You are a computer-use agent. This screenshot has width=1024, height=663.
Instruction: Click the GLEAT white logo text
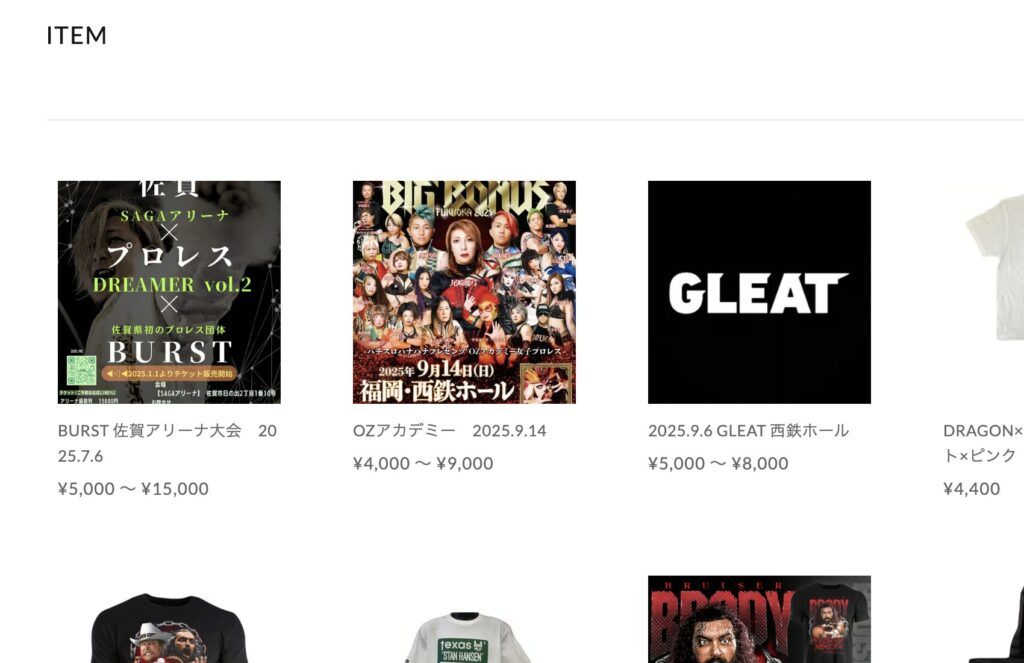(759, 293)
